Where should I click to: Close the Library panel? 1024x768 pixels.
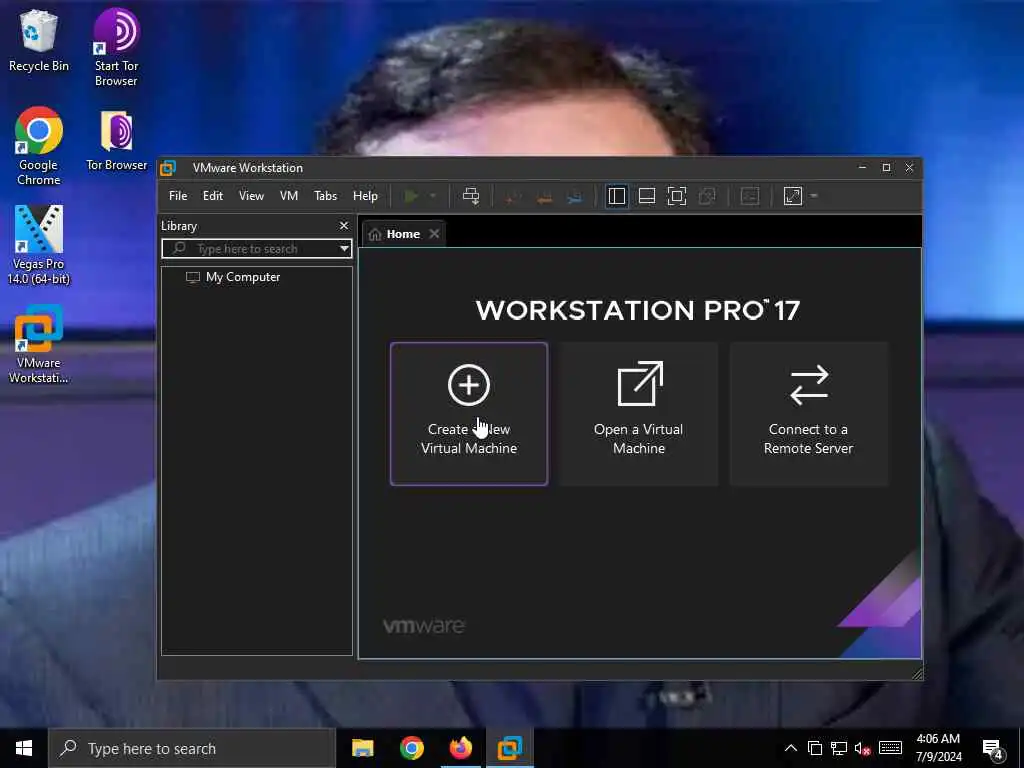[344, 225]
